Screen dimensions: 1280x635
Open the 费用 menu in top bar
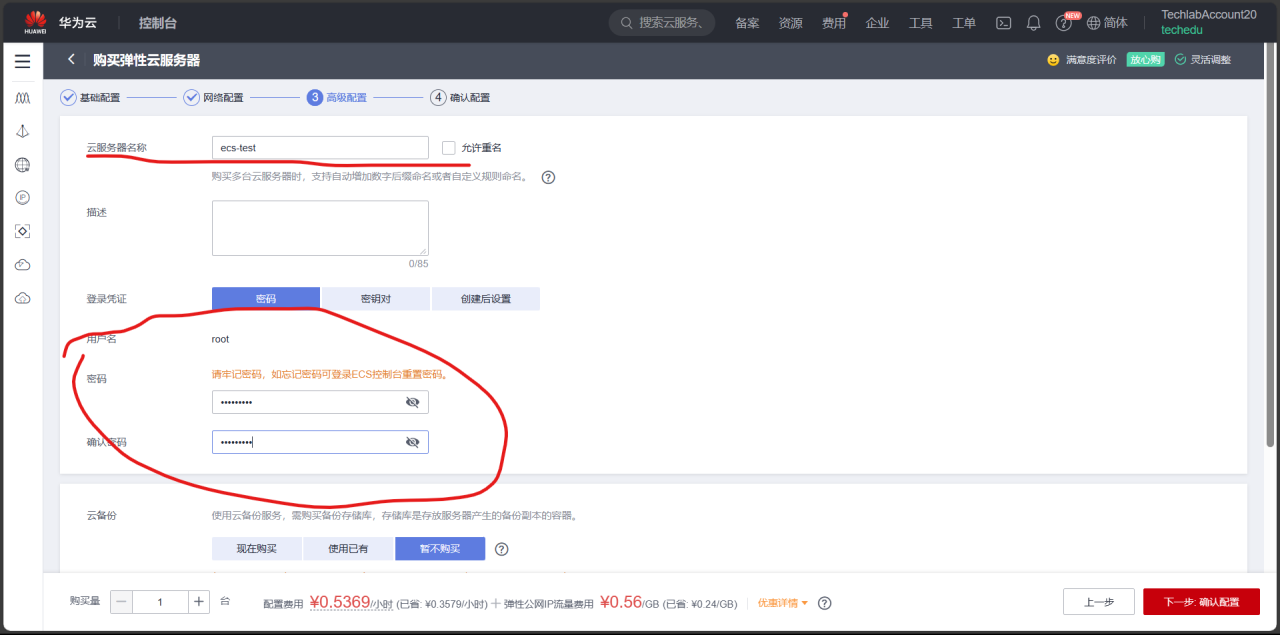[x=833, y=22]
